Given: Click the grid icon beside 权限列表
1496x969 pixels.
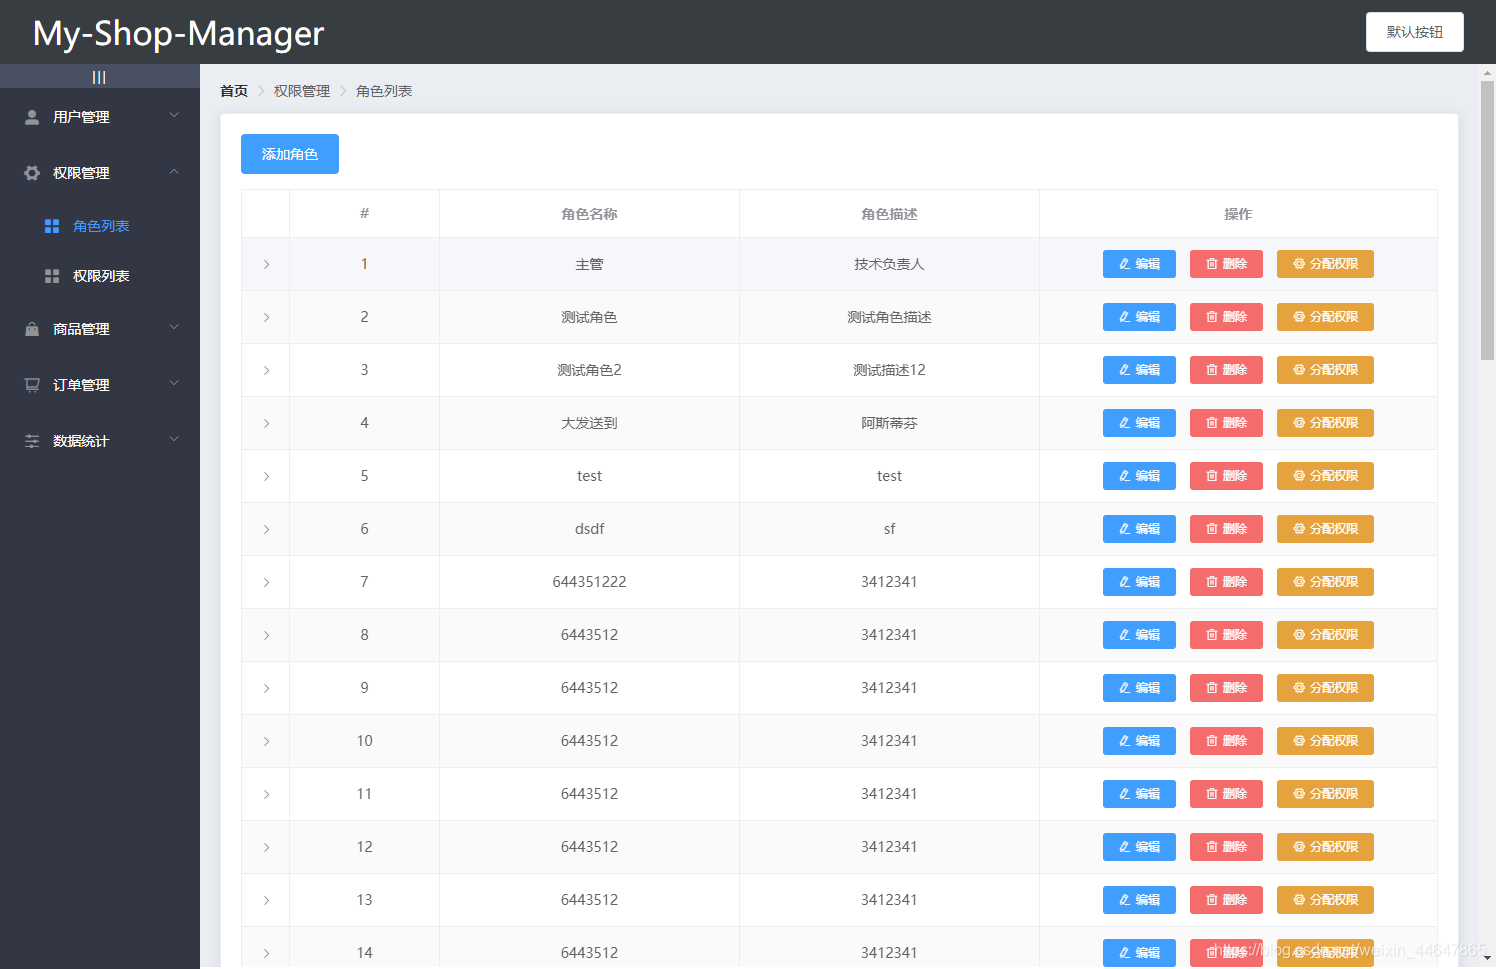Looking at the screenshot, I should tap(52, 276).
